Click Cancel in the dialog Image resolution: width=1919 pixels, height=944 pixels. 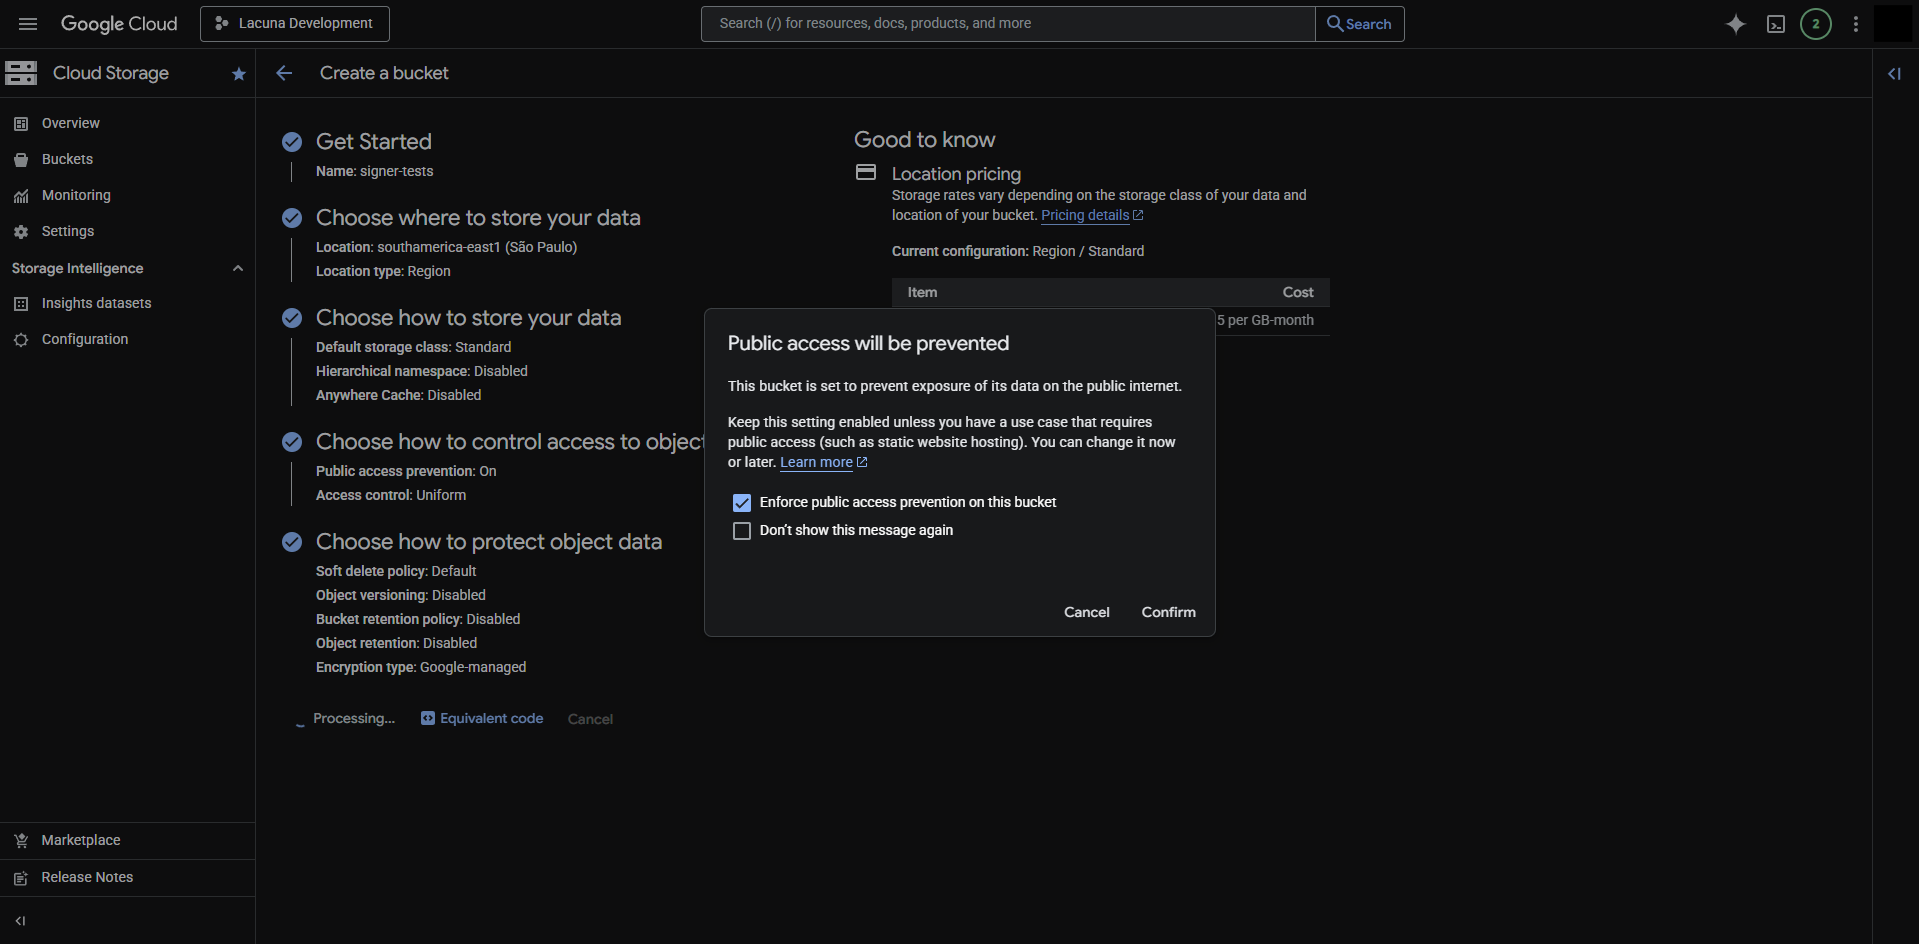pyautogui.click(x=1086, y=612)
